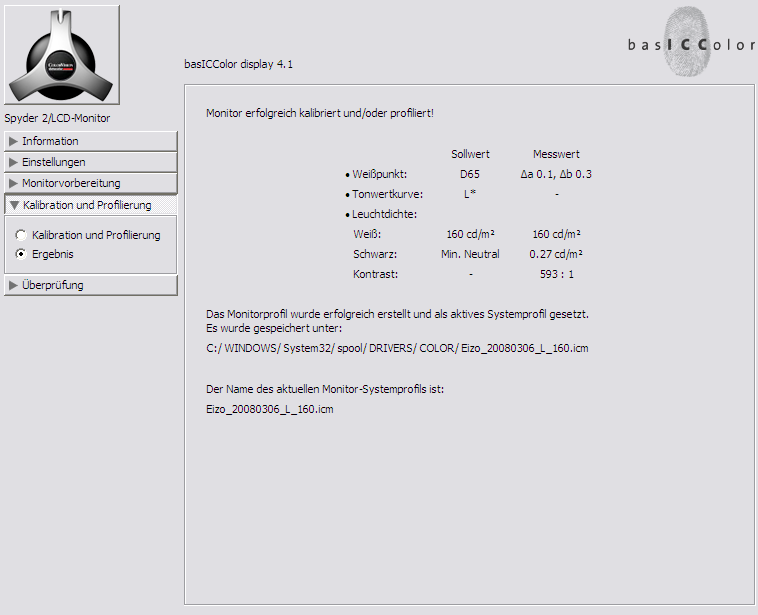Select the Kalibration und Profilierung radio button

21,235
